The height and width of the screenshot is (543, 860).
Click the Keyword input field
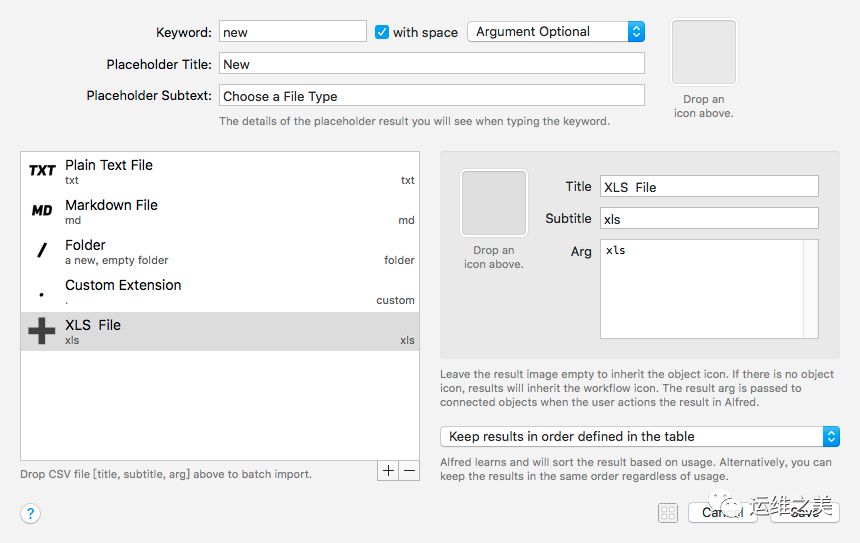coord(292,32)
